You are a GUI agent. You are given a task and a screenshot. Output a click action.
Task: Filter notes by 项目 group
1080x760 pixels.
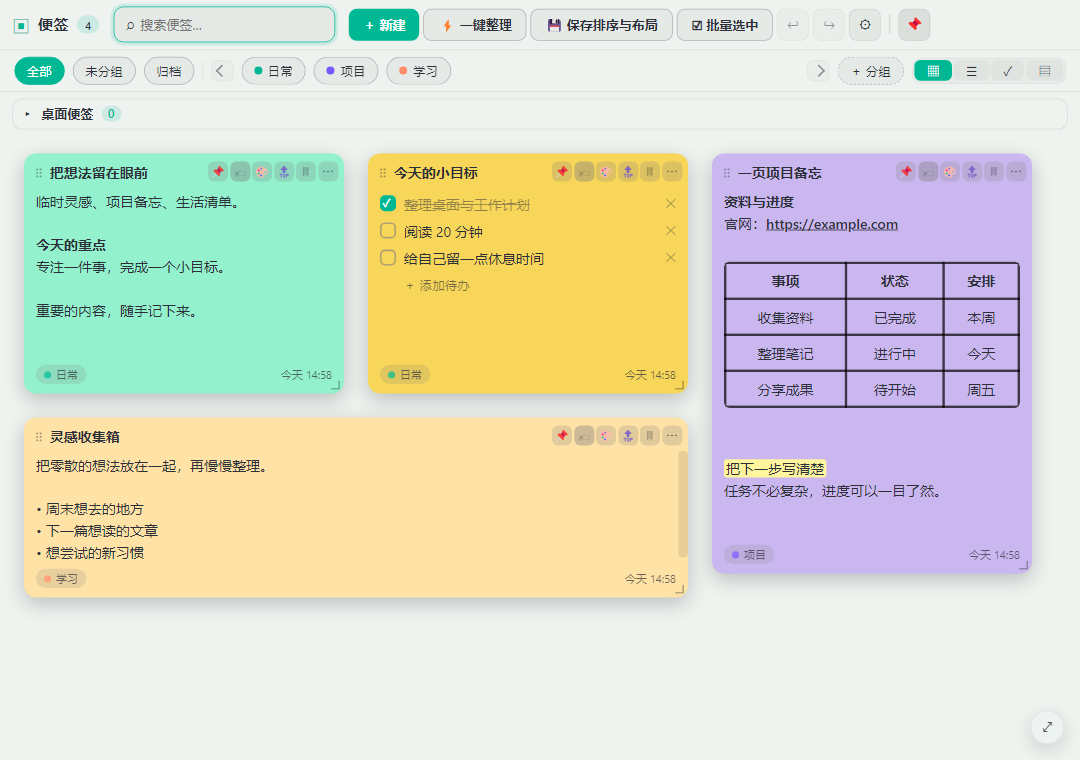click(346, 71)
